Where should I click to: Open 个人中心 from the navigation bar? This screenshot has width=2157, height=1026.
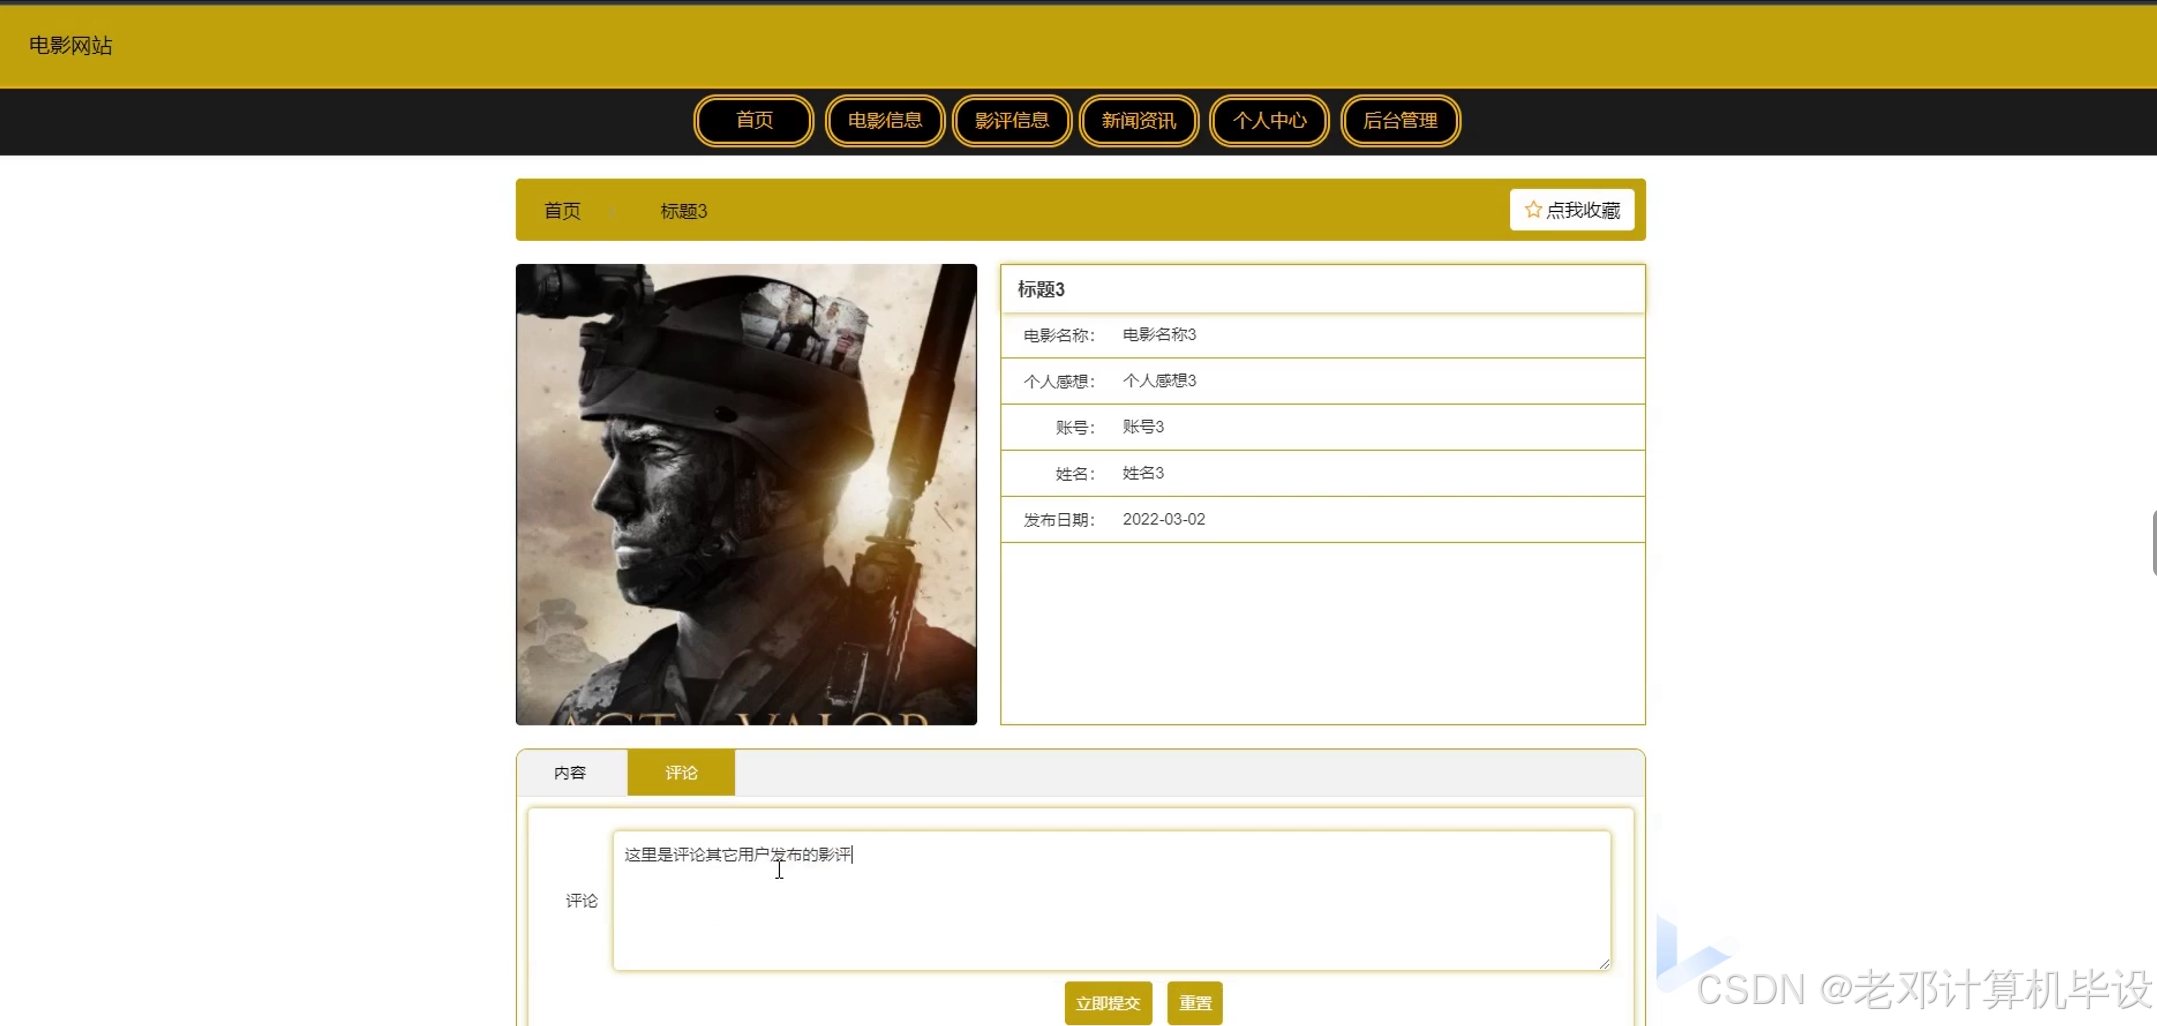[x=1269, y=120]
